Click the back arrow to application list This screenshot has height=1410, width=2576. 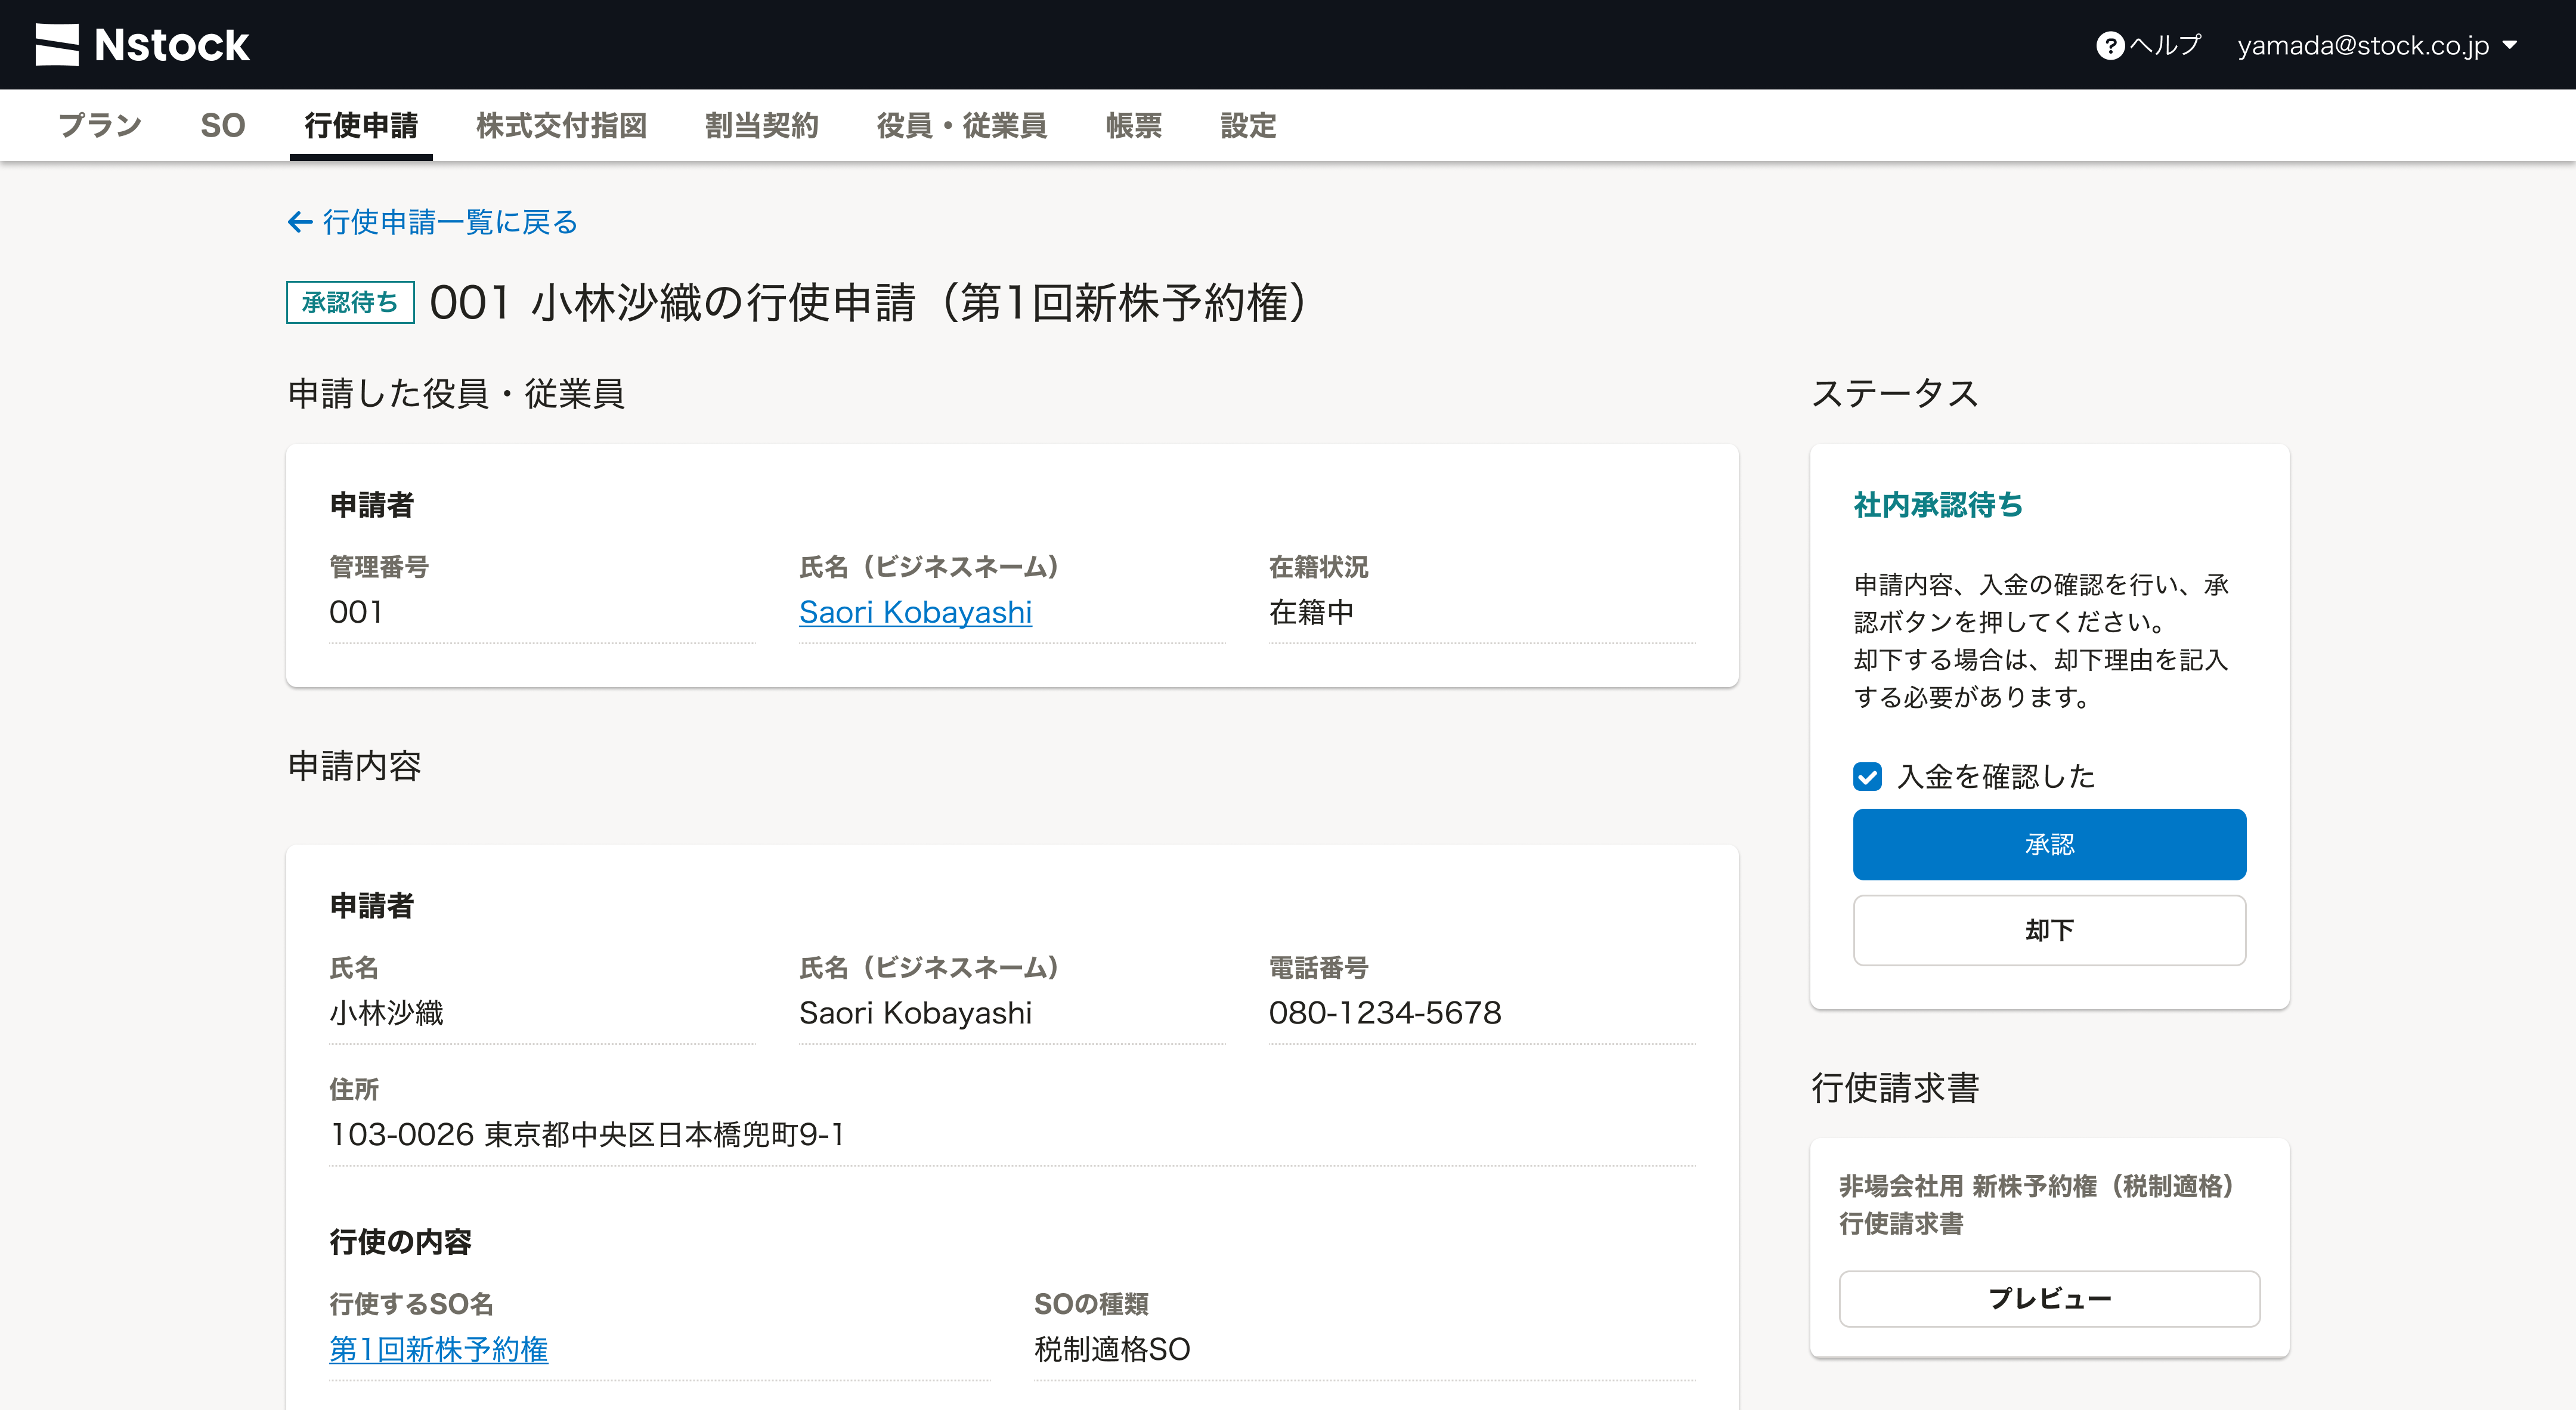tap(300, 222)
